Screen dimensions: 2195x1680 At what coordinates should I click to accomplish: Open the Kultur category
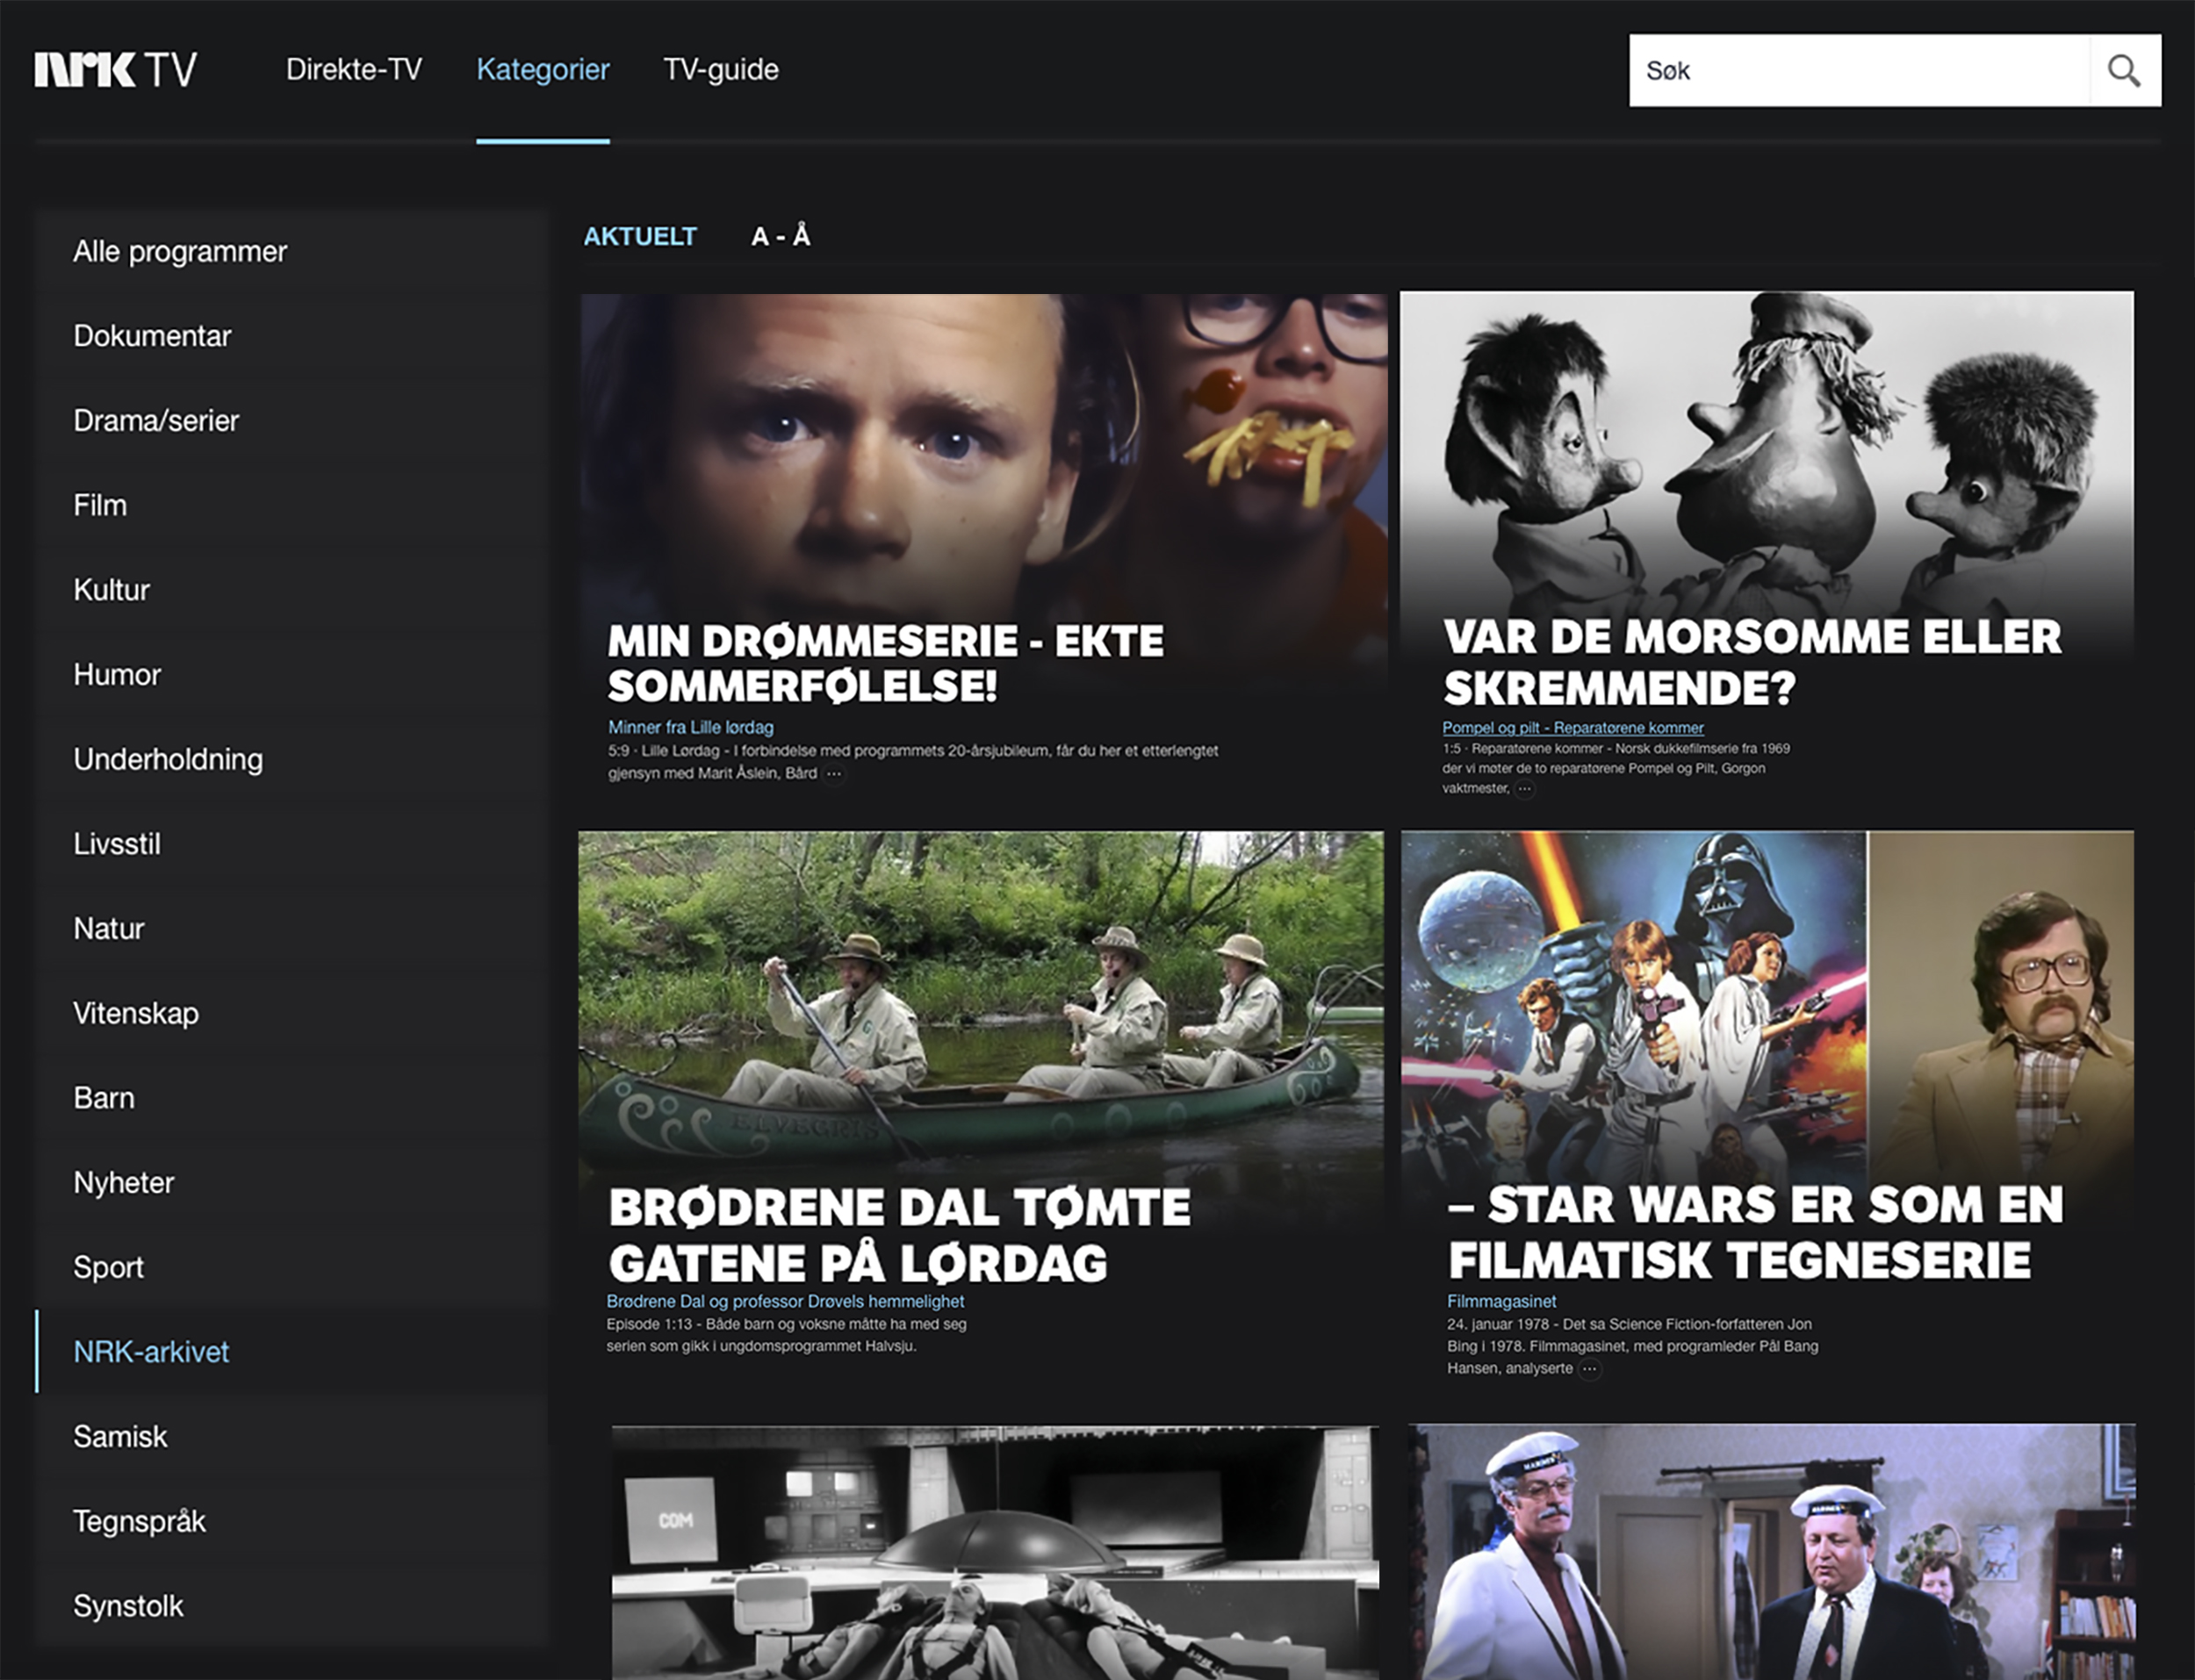[x=292, y=590]
